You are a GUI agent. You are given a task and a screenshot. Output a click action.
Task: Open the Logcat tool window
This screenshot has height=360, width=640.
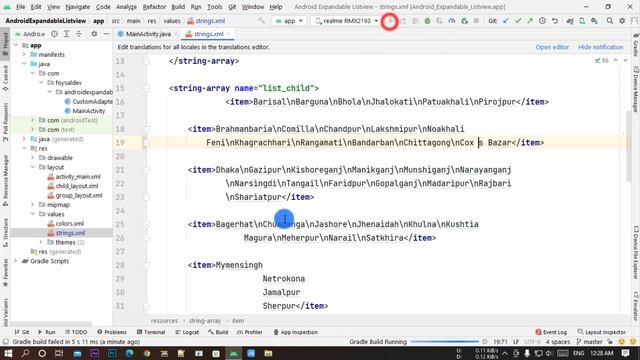[187, 332]
